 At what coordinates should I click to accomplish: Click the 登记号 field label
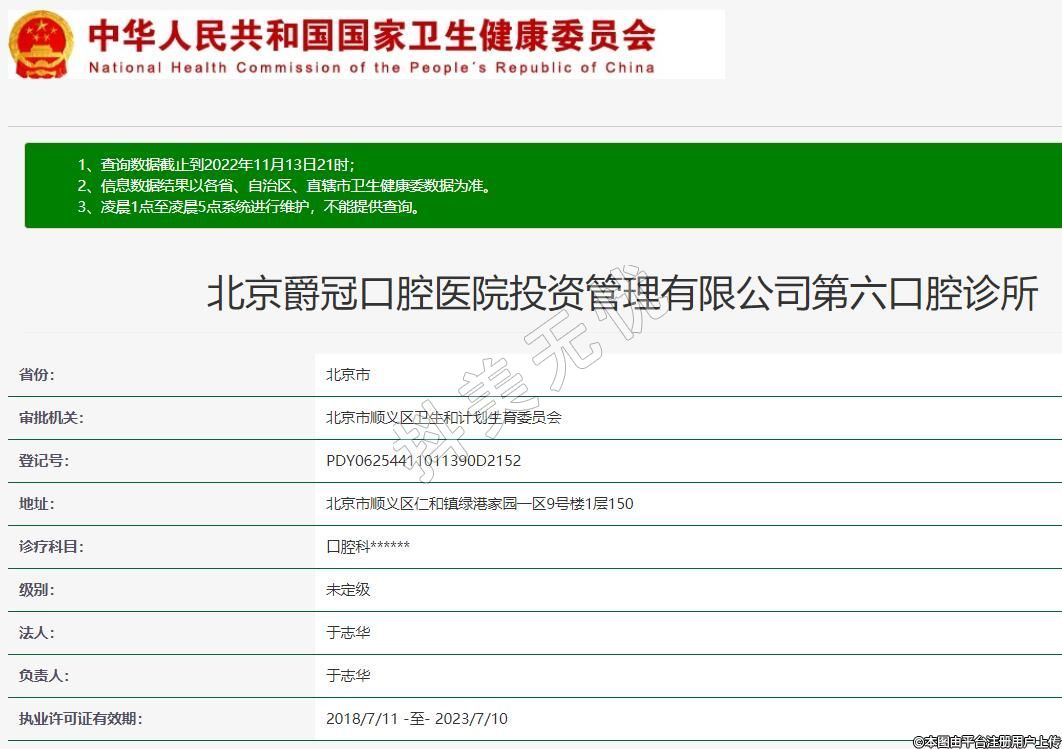[44, 461]
